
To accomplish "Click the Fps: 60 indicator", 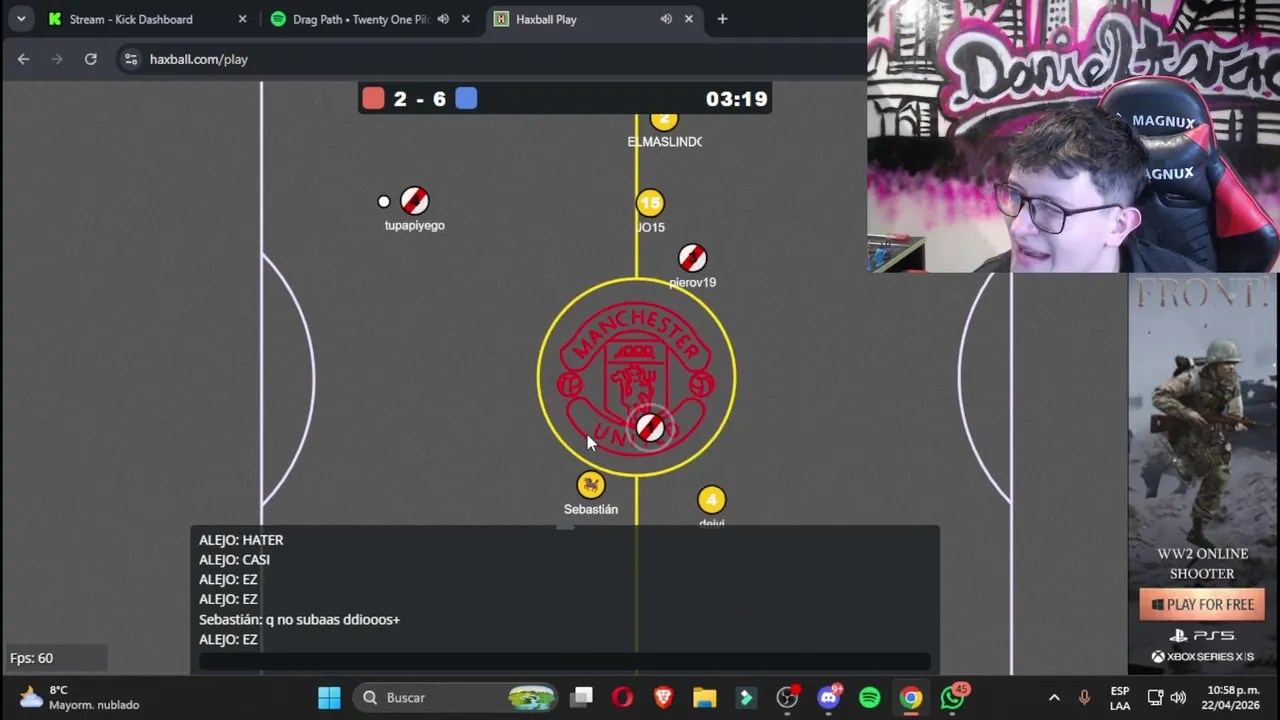I will [x=31, y=658].
